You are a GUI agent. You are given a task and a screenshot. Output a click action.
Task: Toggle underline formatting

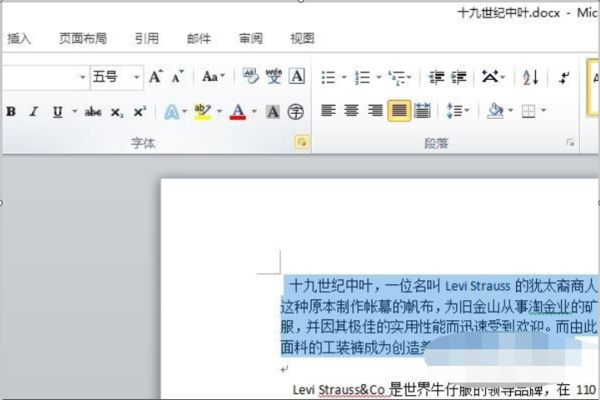(x=57, y=112)
